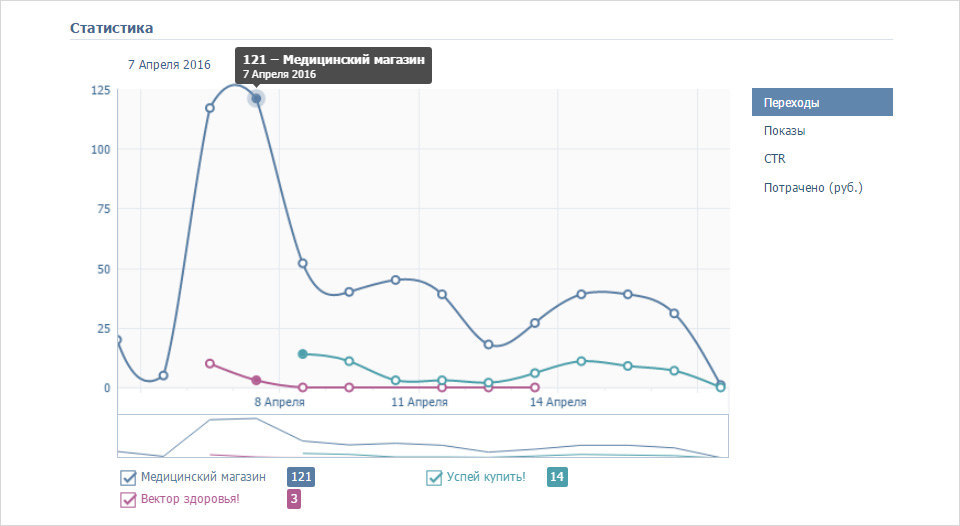Toggle the Успей купить! series checkbox

coord(433,478)
